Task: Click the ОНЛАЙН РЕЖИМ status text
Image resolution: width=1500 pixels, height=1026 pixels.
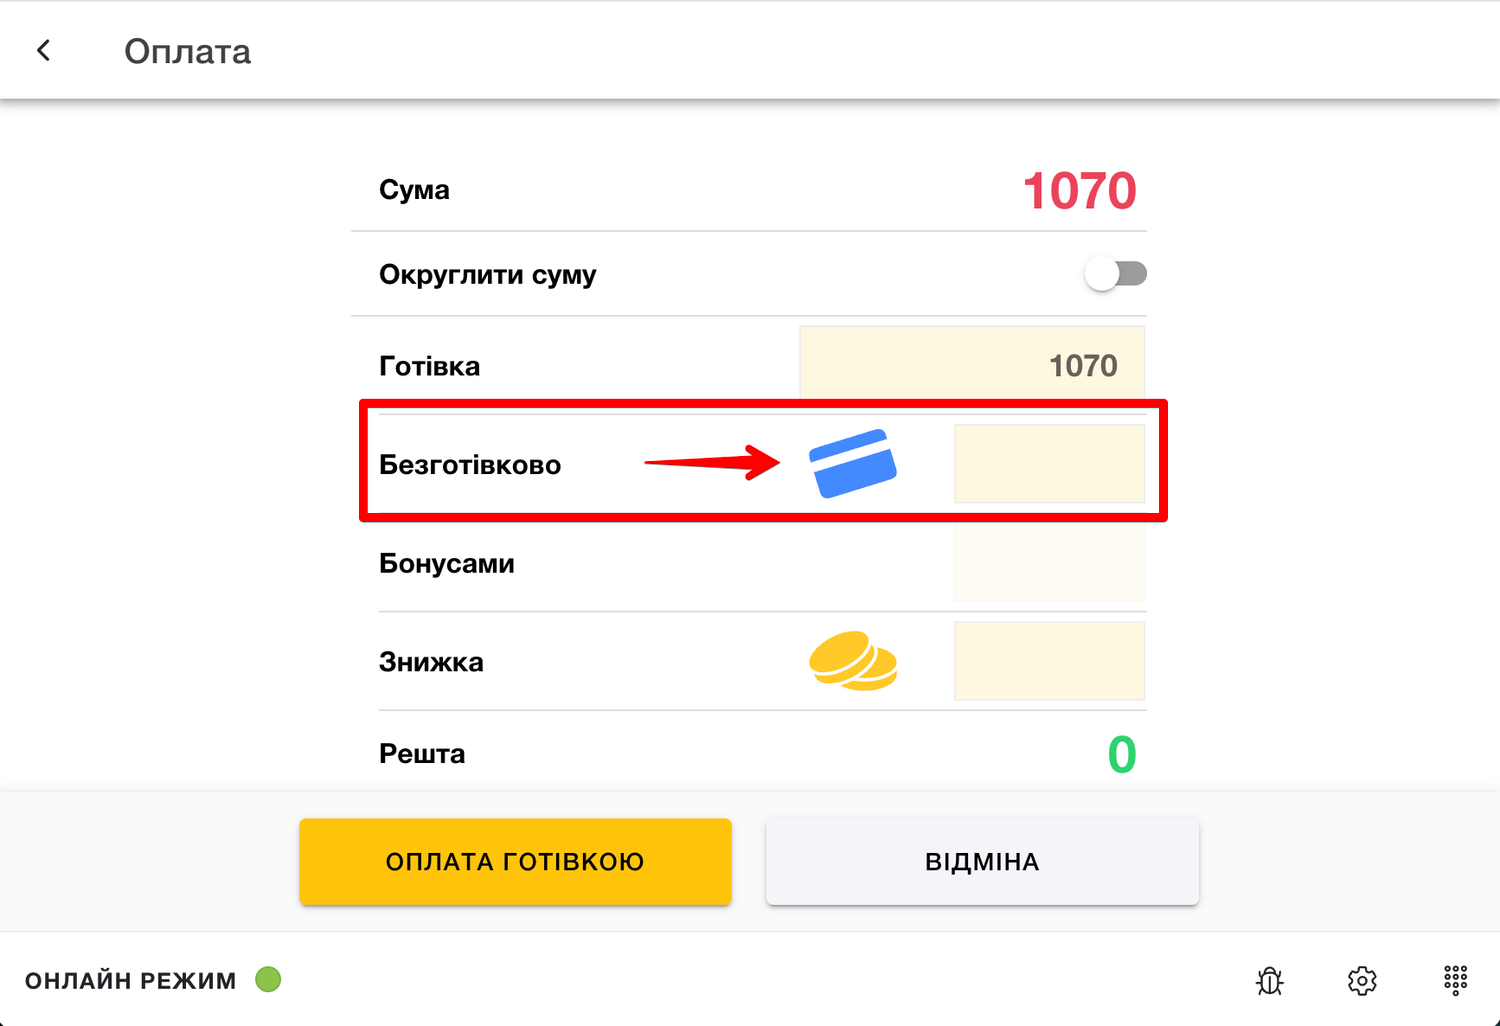Action: click(131, 981)
